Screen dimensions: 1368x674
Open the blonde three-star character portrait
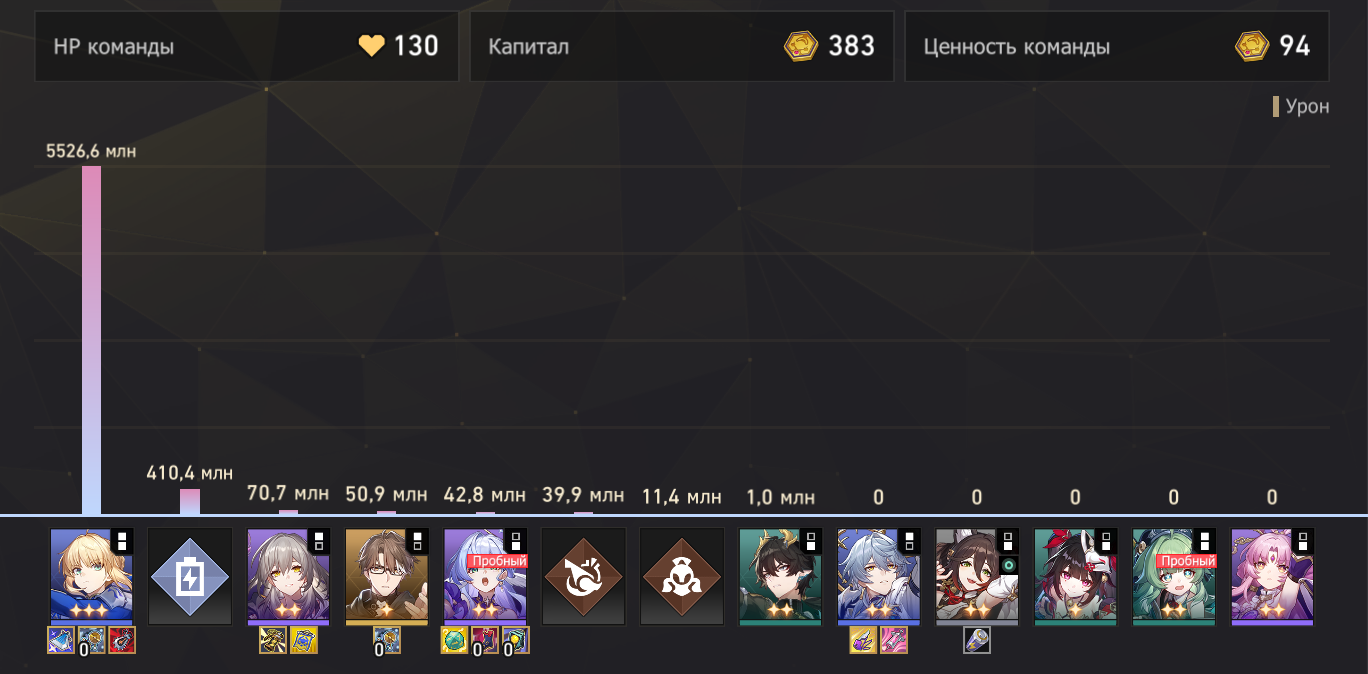91,577
